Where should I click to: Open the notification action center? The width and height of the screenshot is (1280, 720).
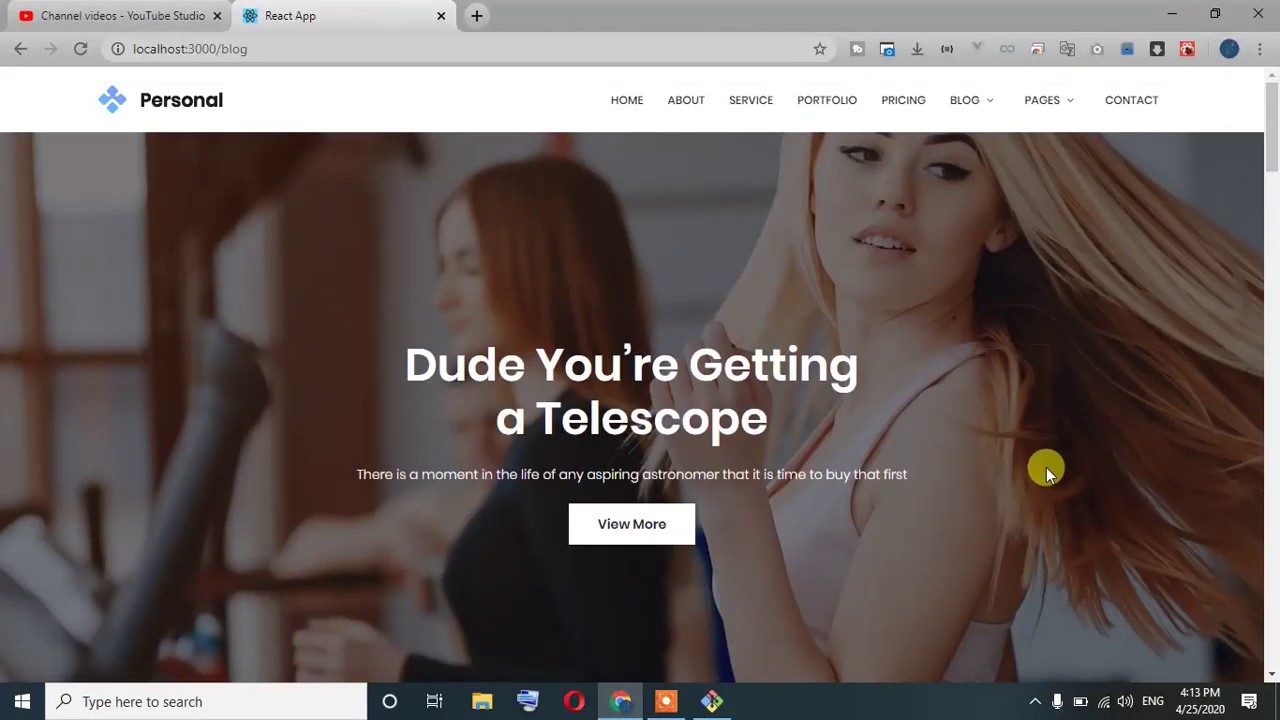click(x=1249, y=702)
